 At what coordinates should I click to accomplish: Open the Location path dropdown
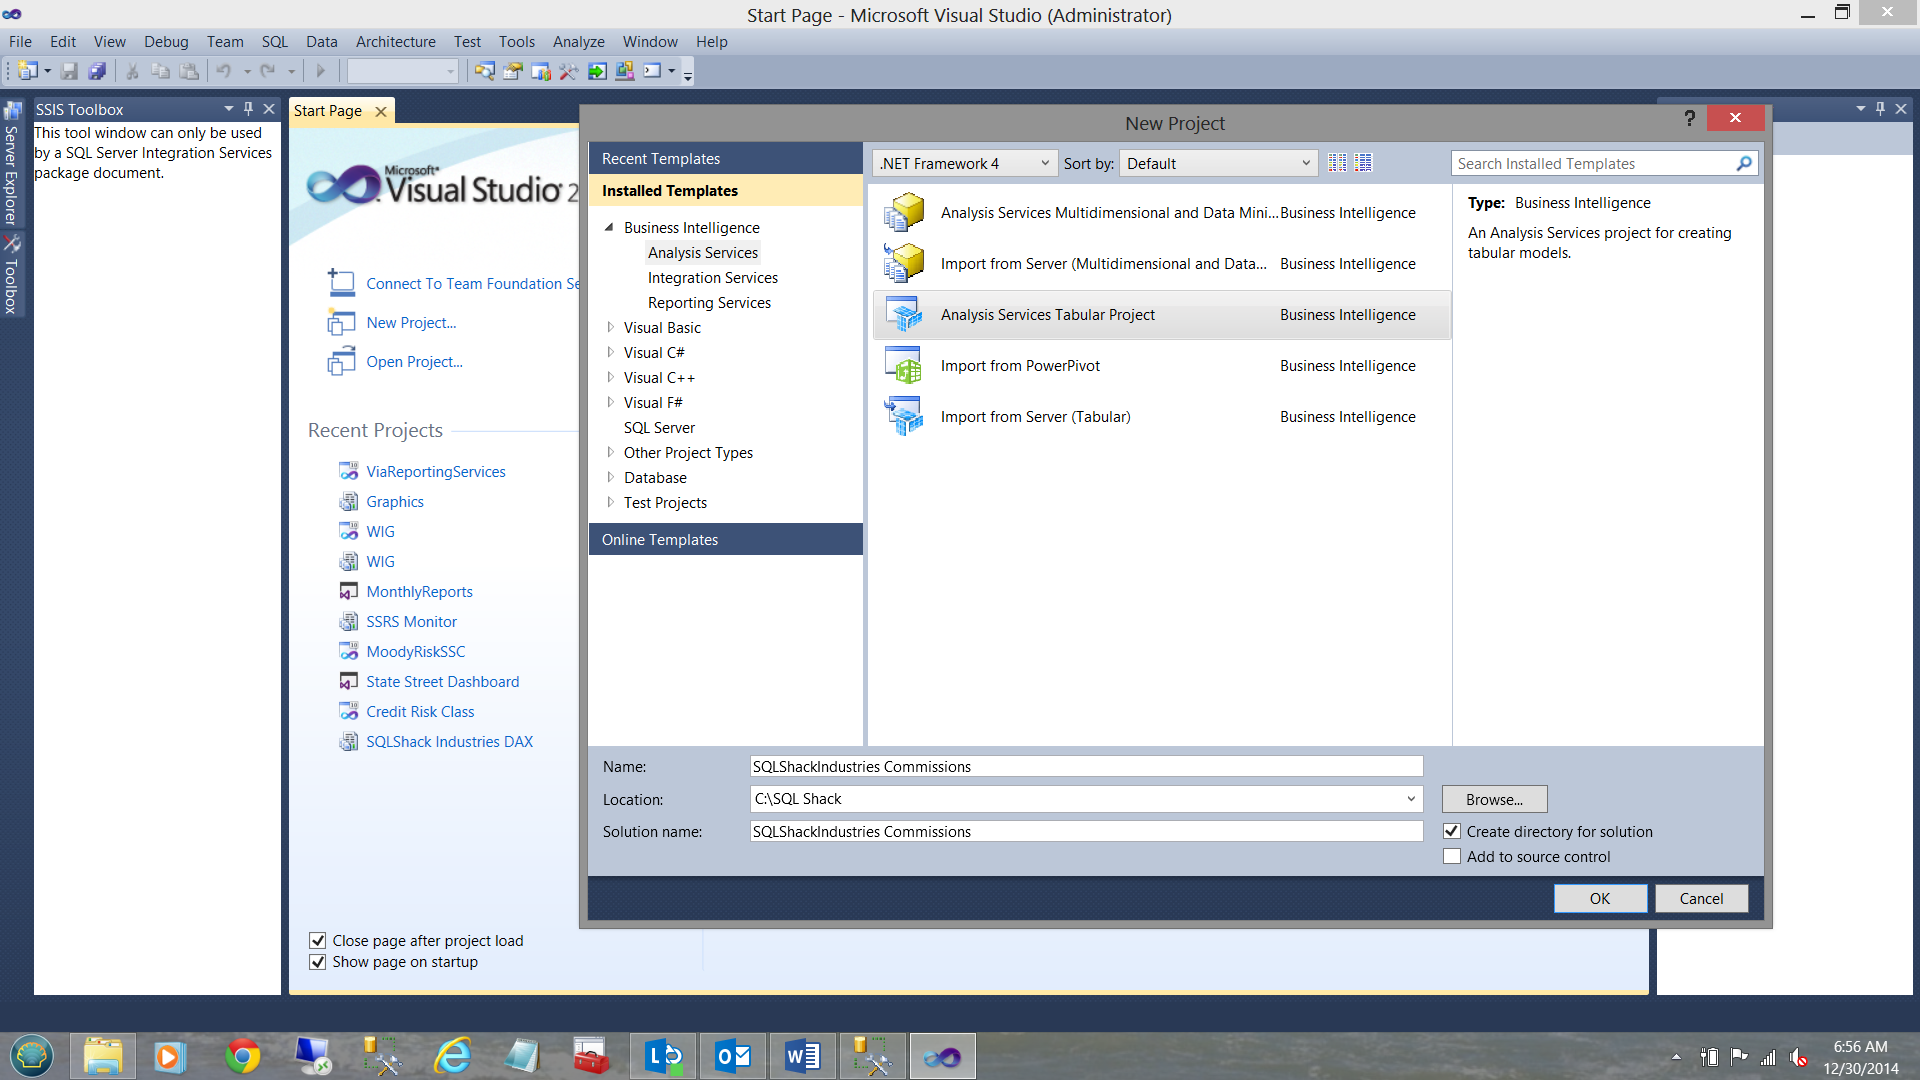point(1410,799)
